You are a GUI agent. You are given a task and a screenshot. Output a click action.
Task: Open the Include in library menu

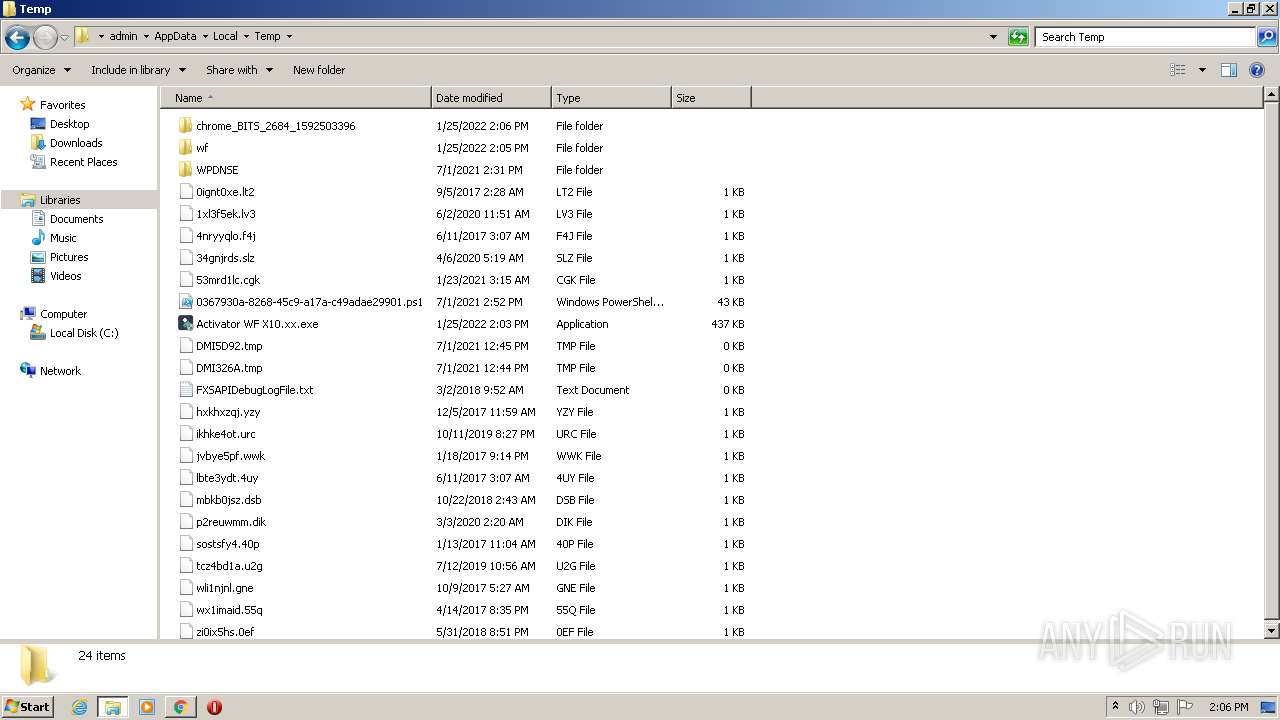click(138, 70)
